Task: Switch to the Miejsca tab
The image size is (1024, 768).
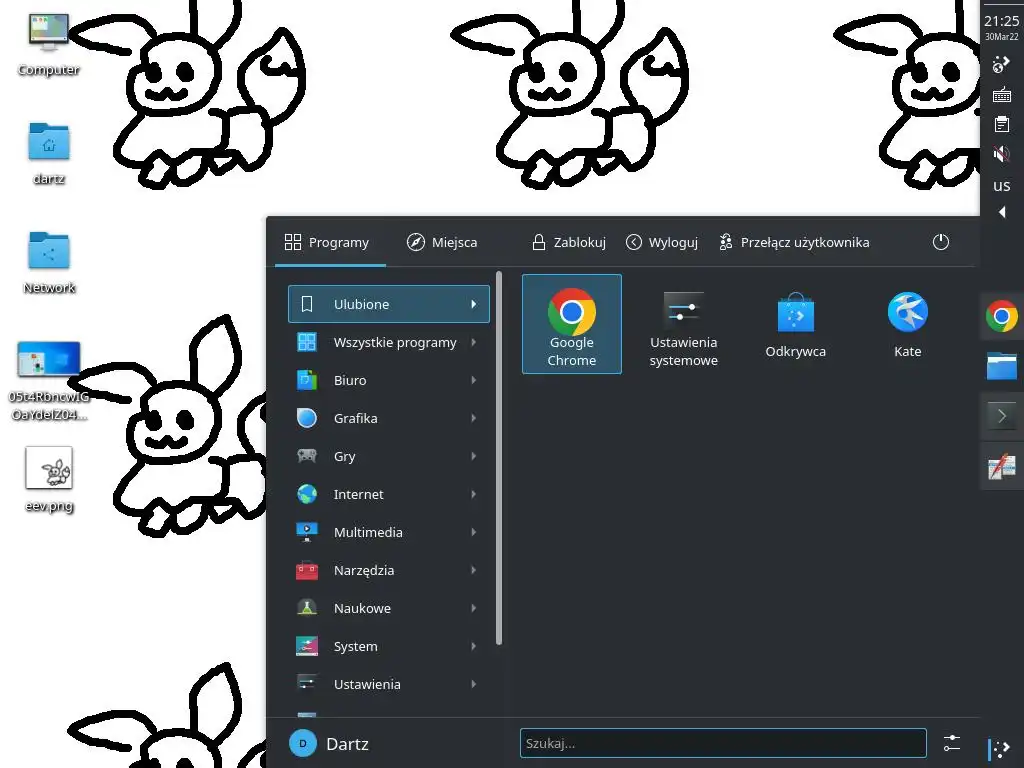Action: pyautogui.click(x=442, y=242)
